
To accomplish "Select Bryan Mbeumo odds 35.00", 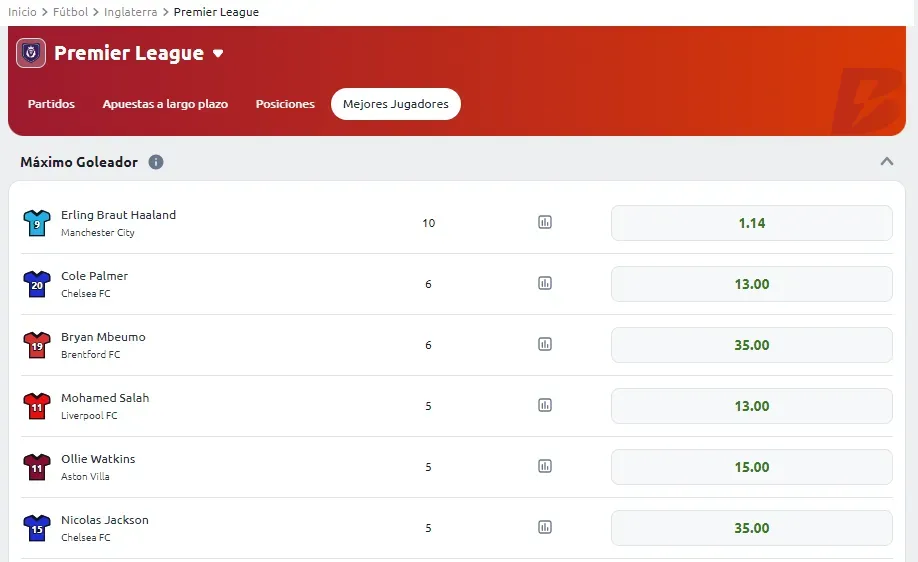I will point(752,345).
